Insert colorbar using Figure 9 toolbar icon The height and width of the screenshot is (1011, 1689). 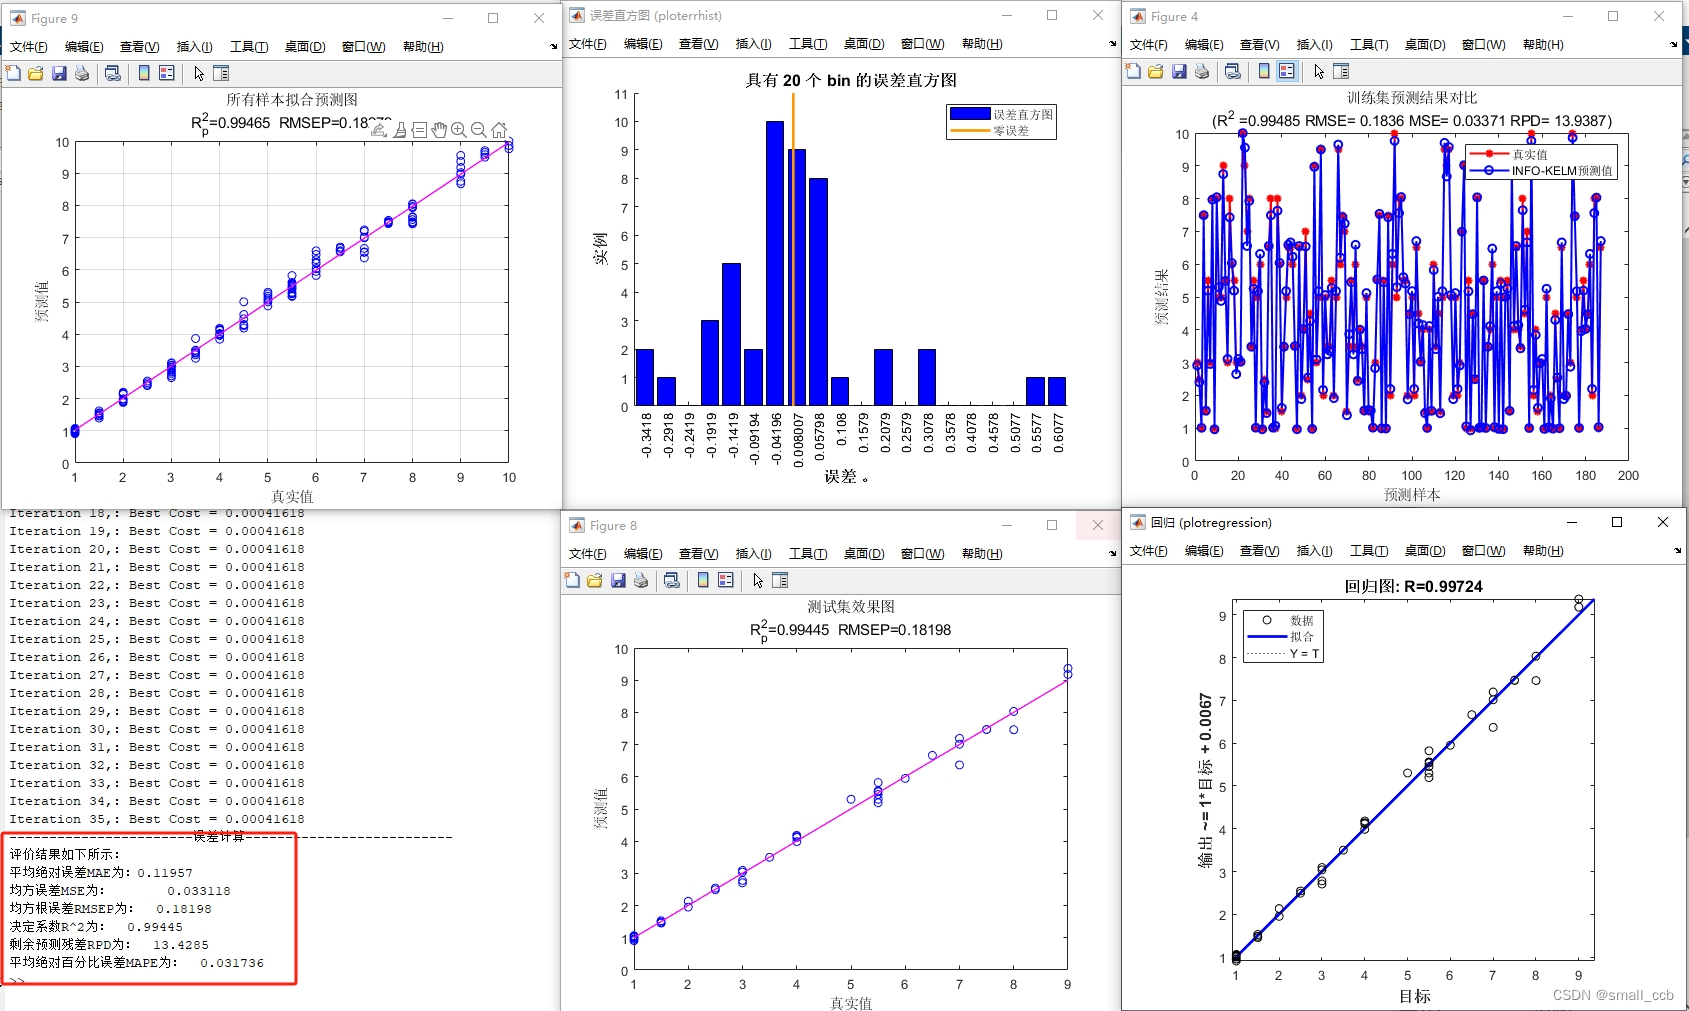[x=144, y=73]
